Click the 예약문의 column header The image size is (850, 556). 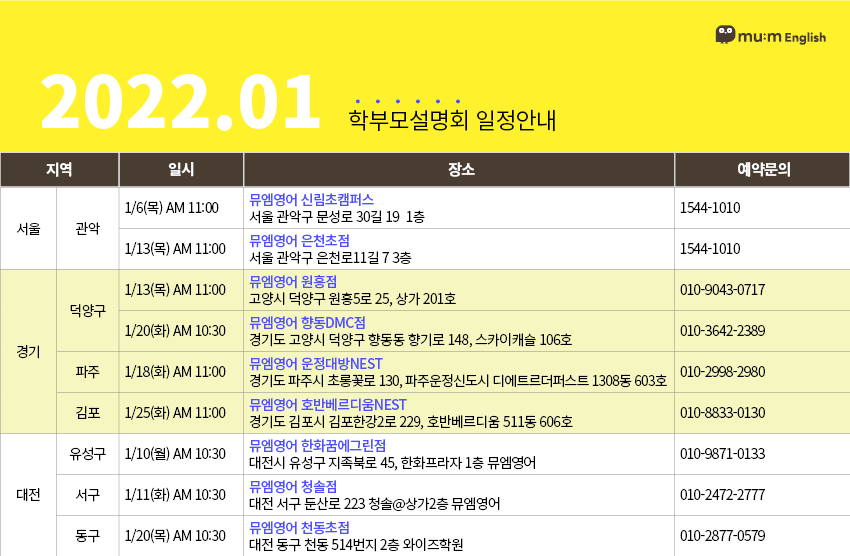(x=762, y=170)
